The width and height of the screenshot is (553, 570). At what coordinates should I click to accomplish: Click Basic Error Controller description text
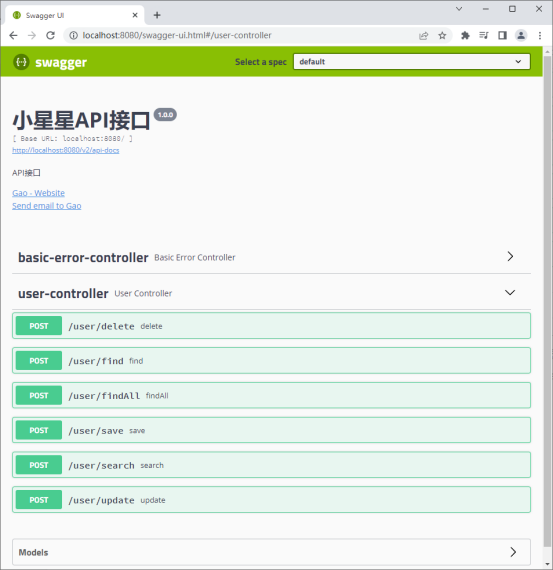coord(195,257)
